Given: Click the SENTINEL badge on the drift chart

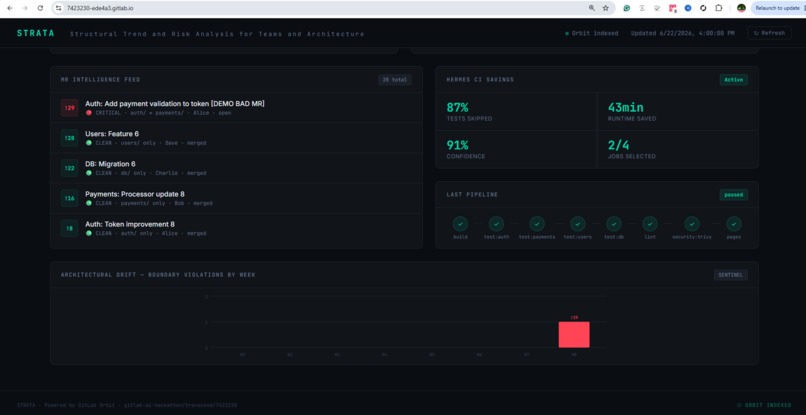Looking at the screenshot, I should 730,275.
